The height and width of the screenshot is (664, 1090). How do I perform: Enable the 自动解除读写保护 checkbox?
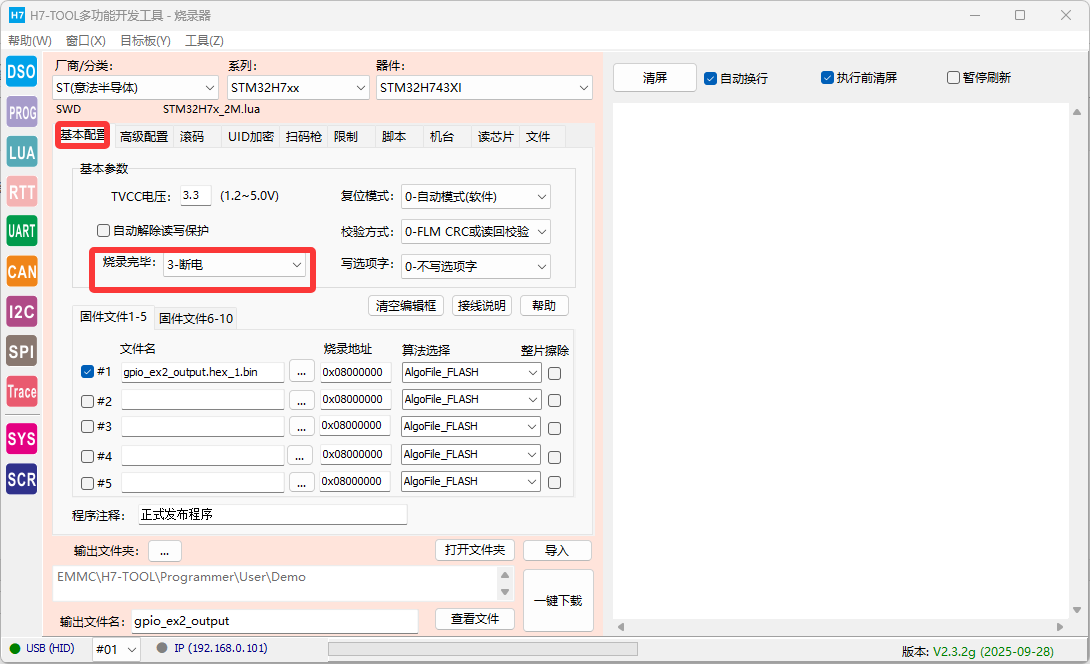(x=103, y=230)
